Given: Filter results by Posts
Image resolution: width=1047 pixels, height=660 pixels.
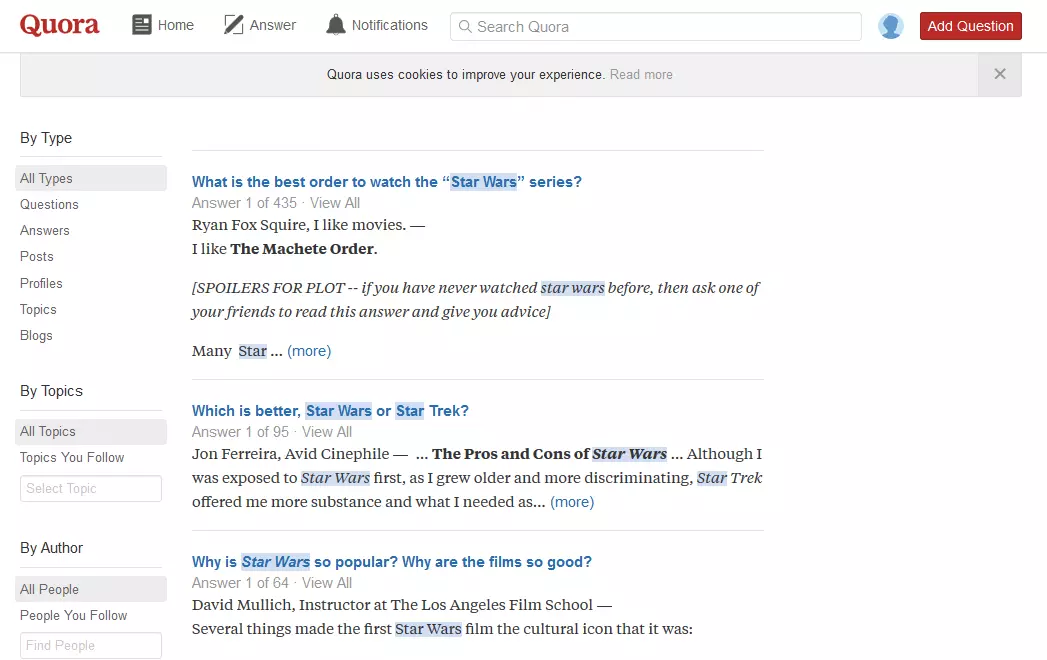Looking at the screenshot, I should tap(37, 257).
